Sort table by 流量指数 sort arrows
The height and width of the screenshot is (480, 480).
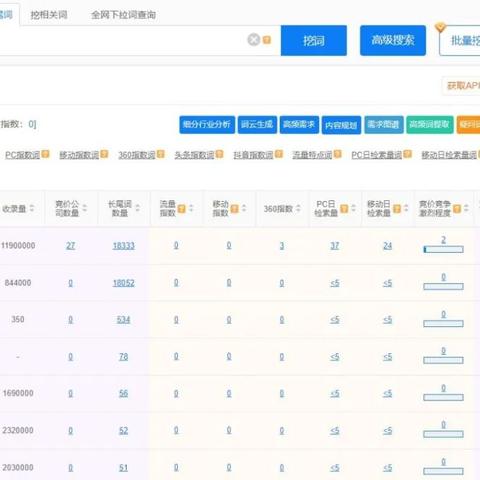(191, 208)
